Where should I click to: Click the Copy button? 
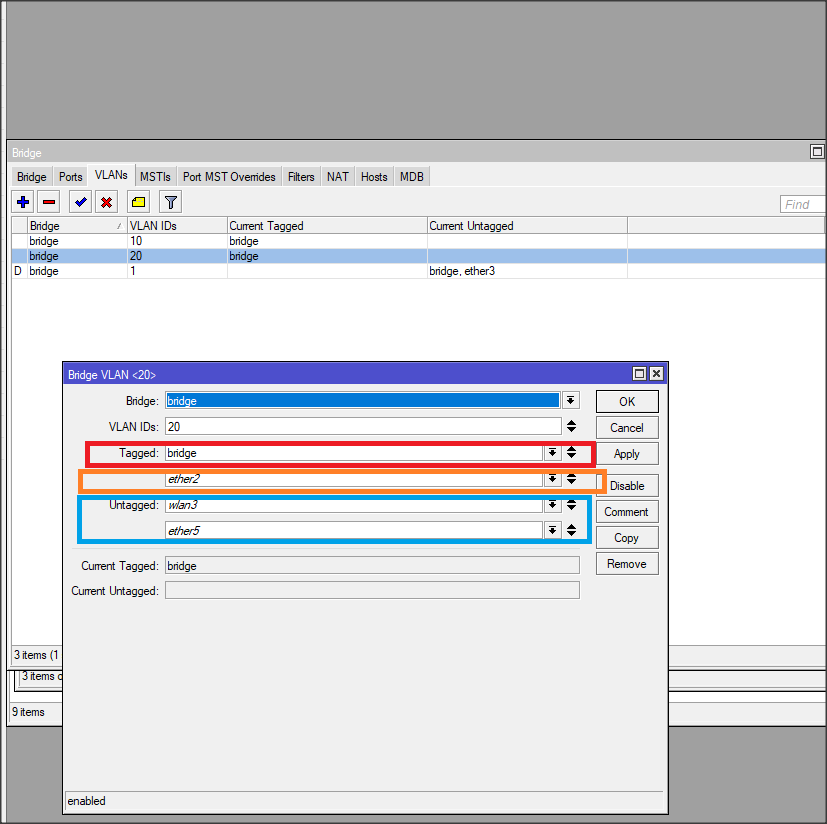pyautogui.click(x=627, y=538)
